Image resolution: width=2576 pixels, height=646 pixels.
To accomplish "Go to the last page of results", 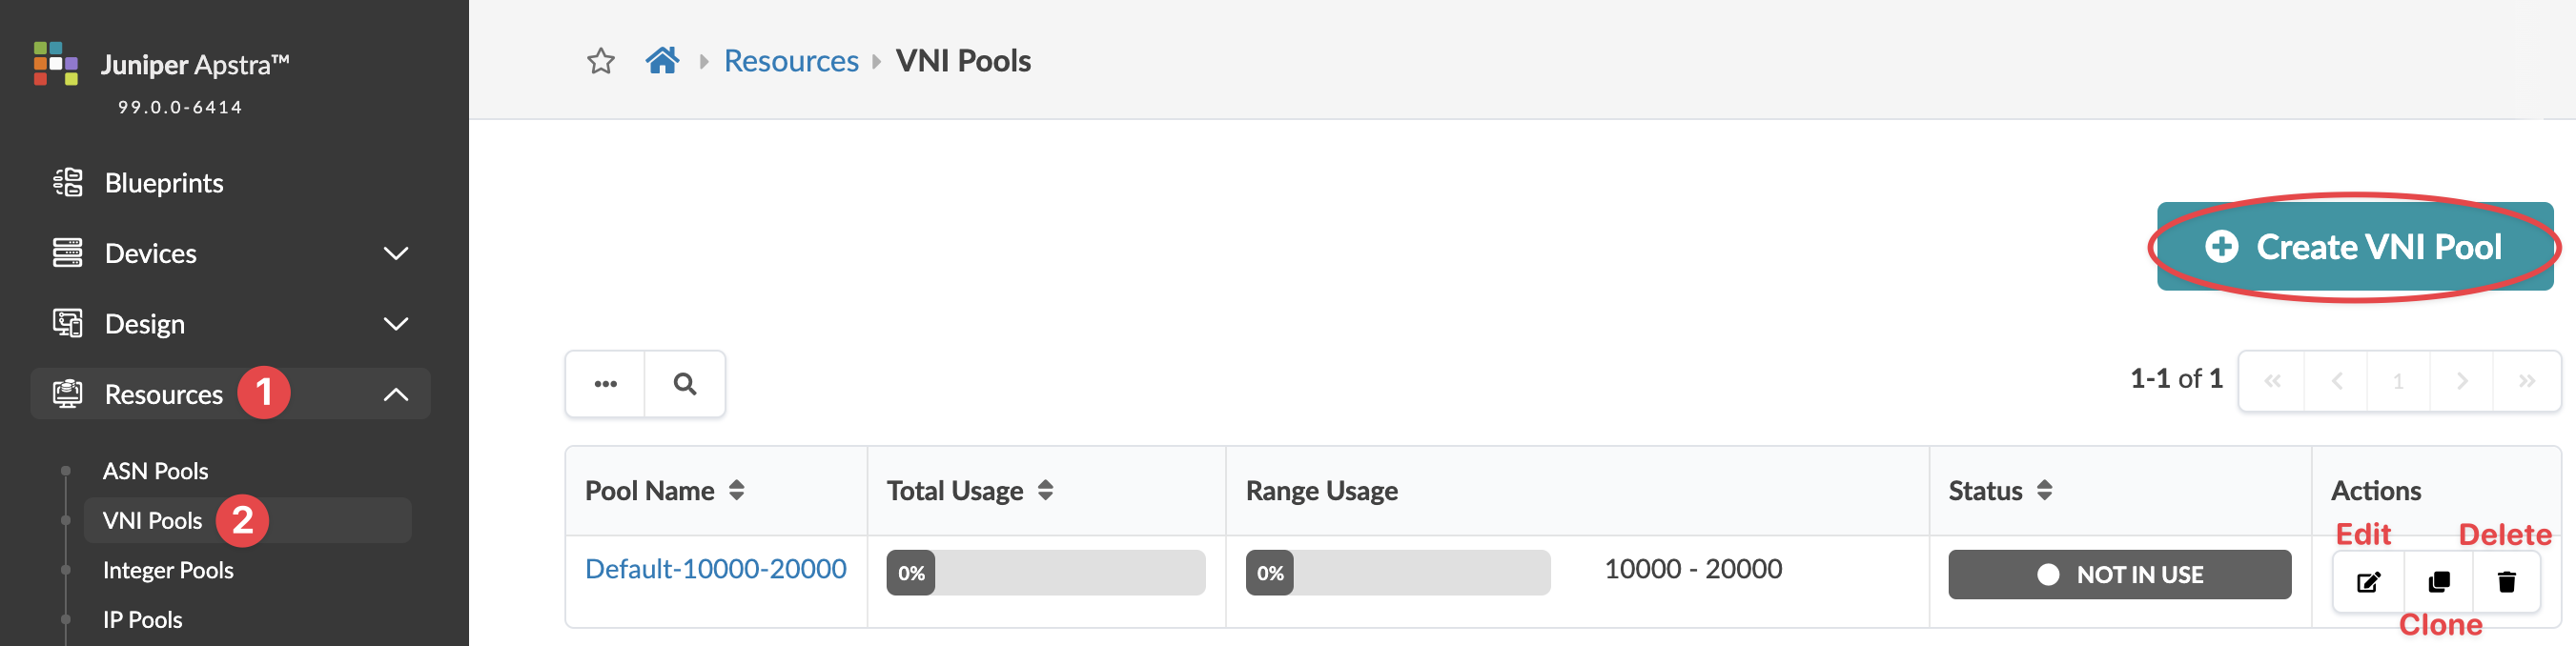I will (x=2527, y=382).
